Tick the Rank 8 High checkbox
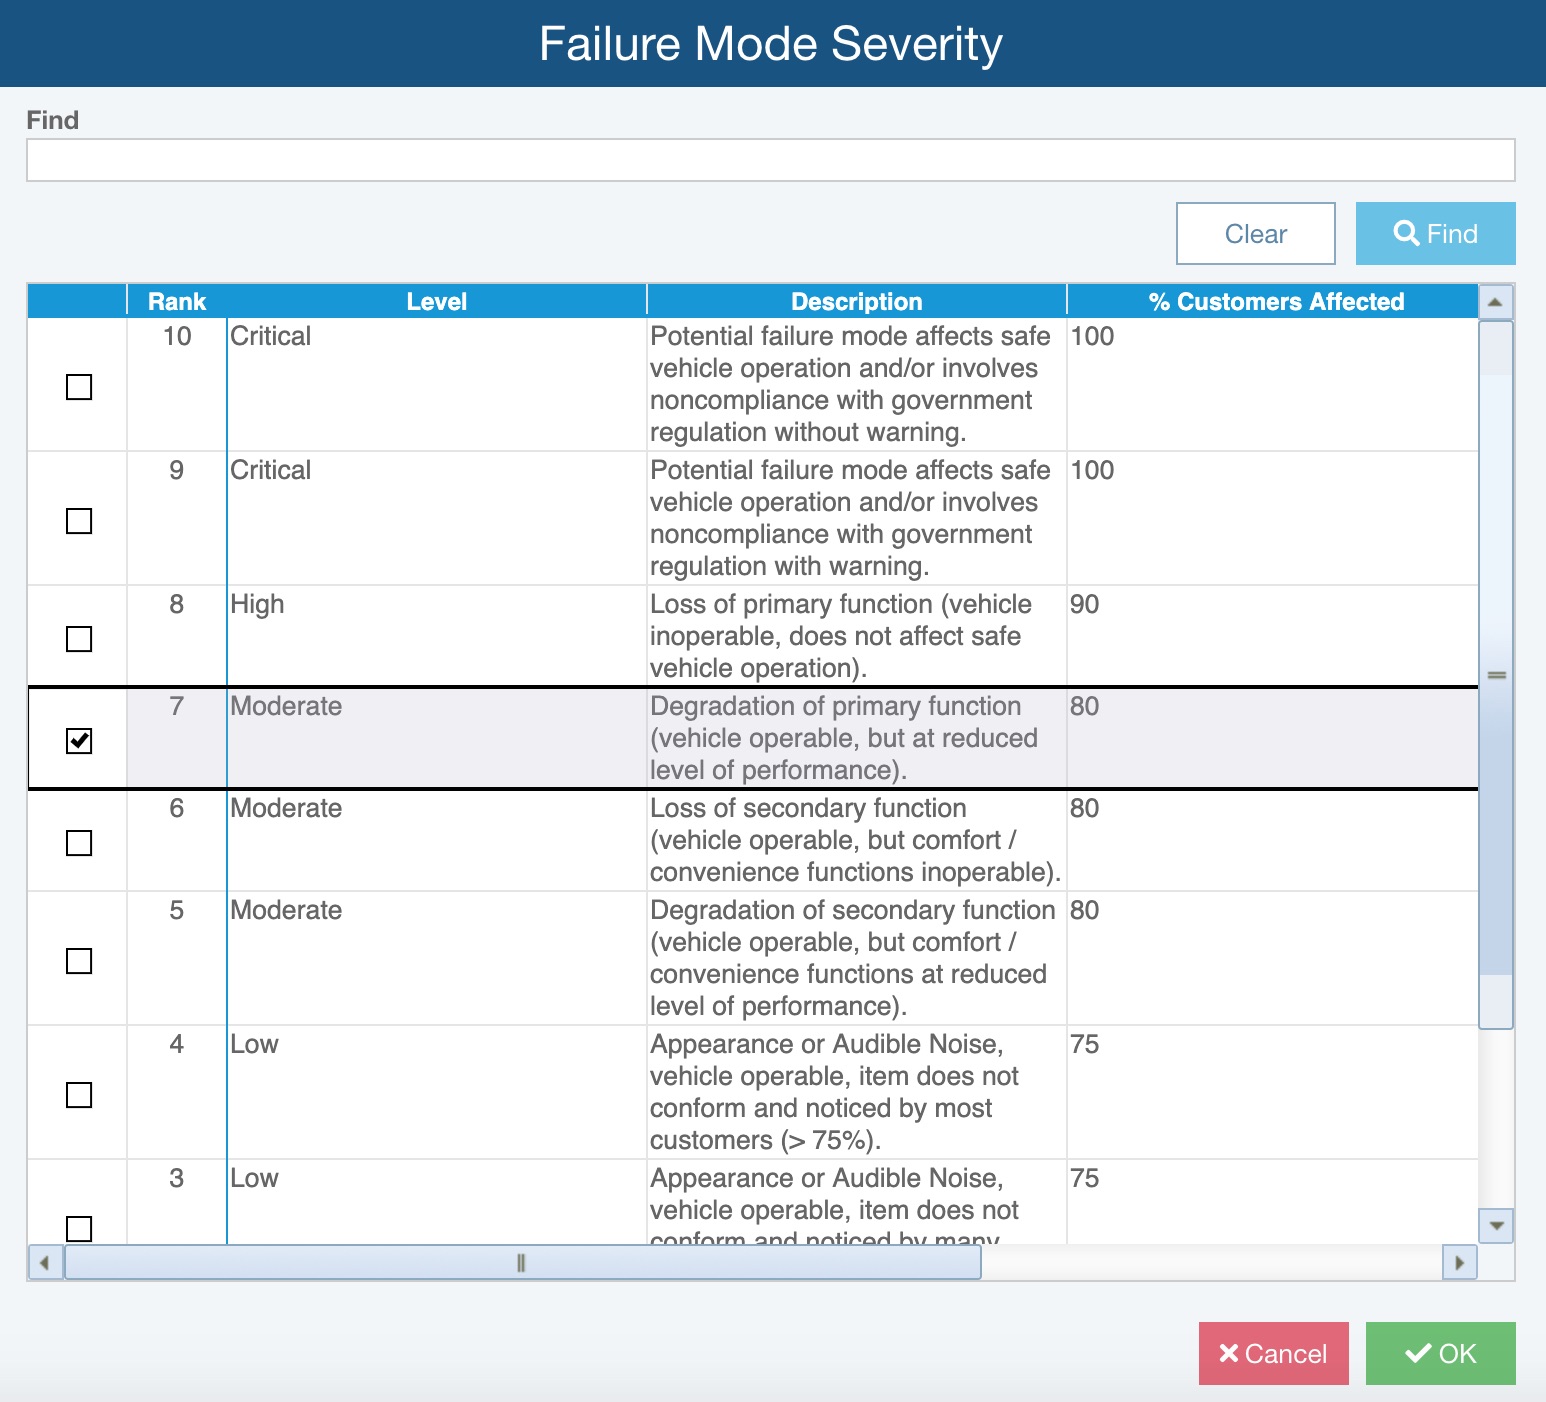This screenshot has height=1402, width=1546. click(79, 639)
